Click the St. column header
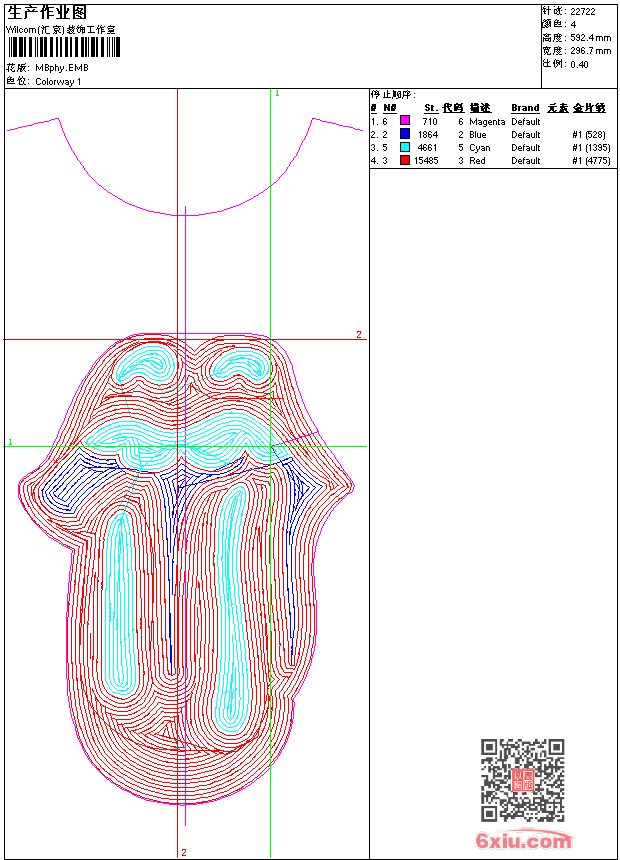The width and height of the screenshot is (620, 860). click(430, 108)
